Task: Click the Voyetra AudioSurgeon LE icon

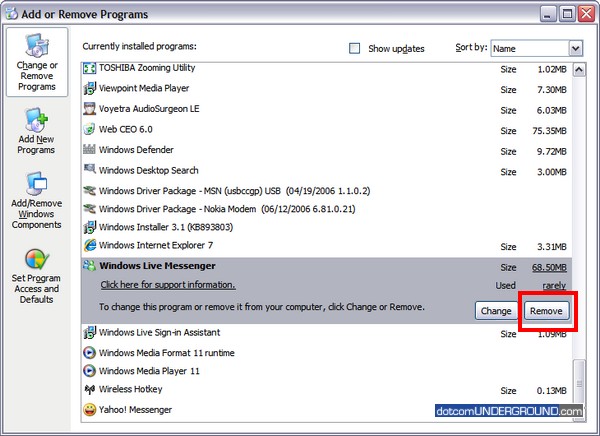Action: pyautogui.click(x=90, y=109)
